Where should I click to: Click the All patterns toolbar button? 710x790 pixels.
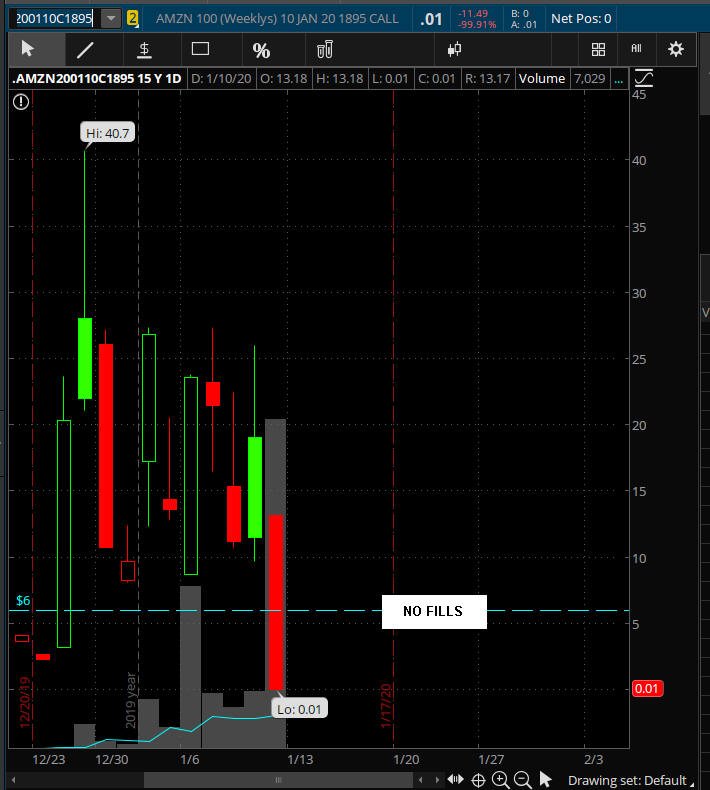636,48
